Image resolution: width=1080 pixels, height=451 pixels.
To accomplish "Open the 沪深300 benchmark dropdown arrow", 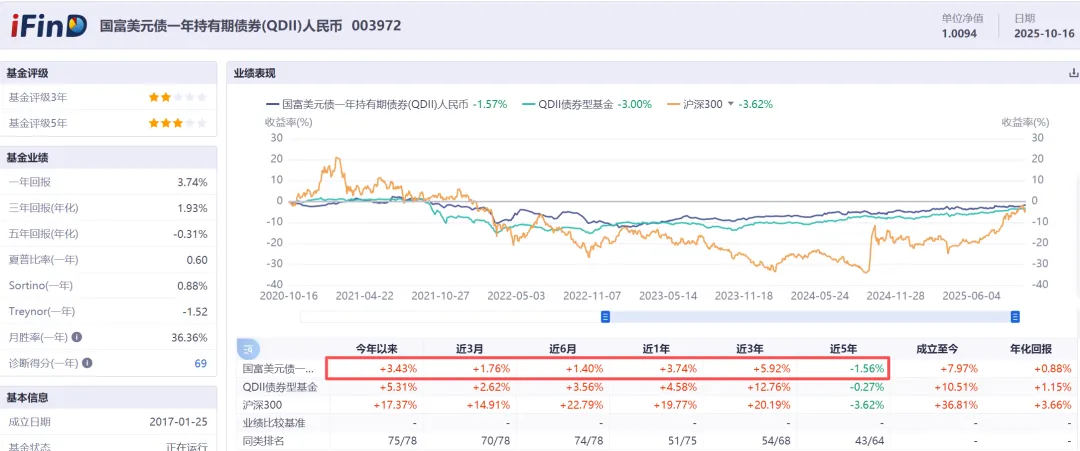I will click(730, 104).
